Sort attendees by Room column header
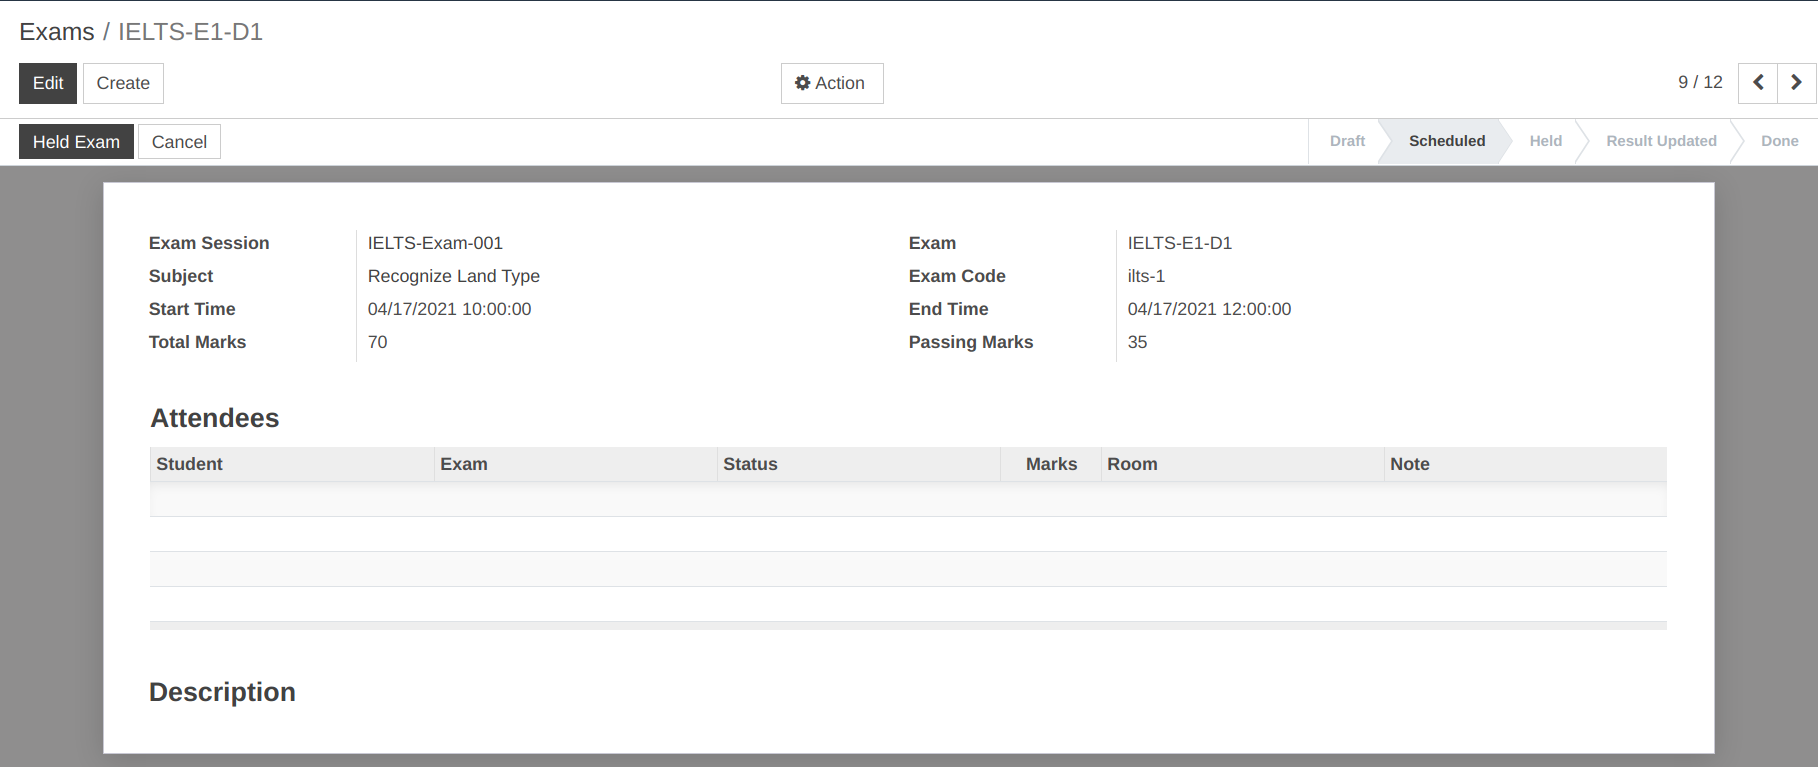The image size is (1818, 767). (x=1242, y=464)
